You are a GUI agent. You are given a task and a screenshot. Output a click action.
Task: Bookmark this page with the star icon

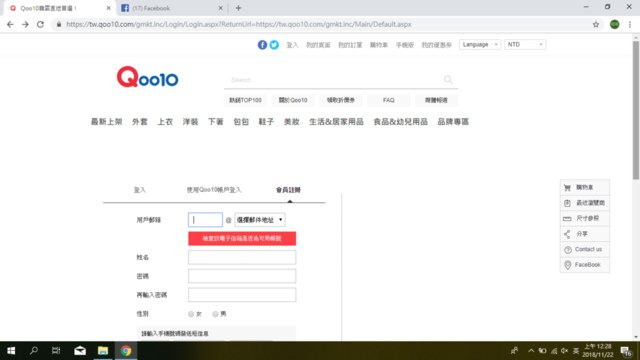point(596,24)
